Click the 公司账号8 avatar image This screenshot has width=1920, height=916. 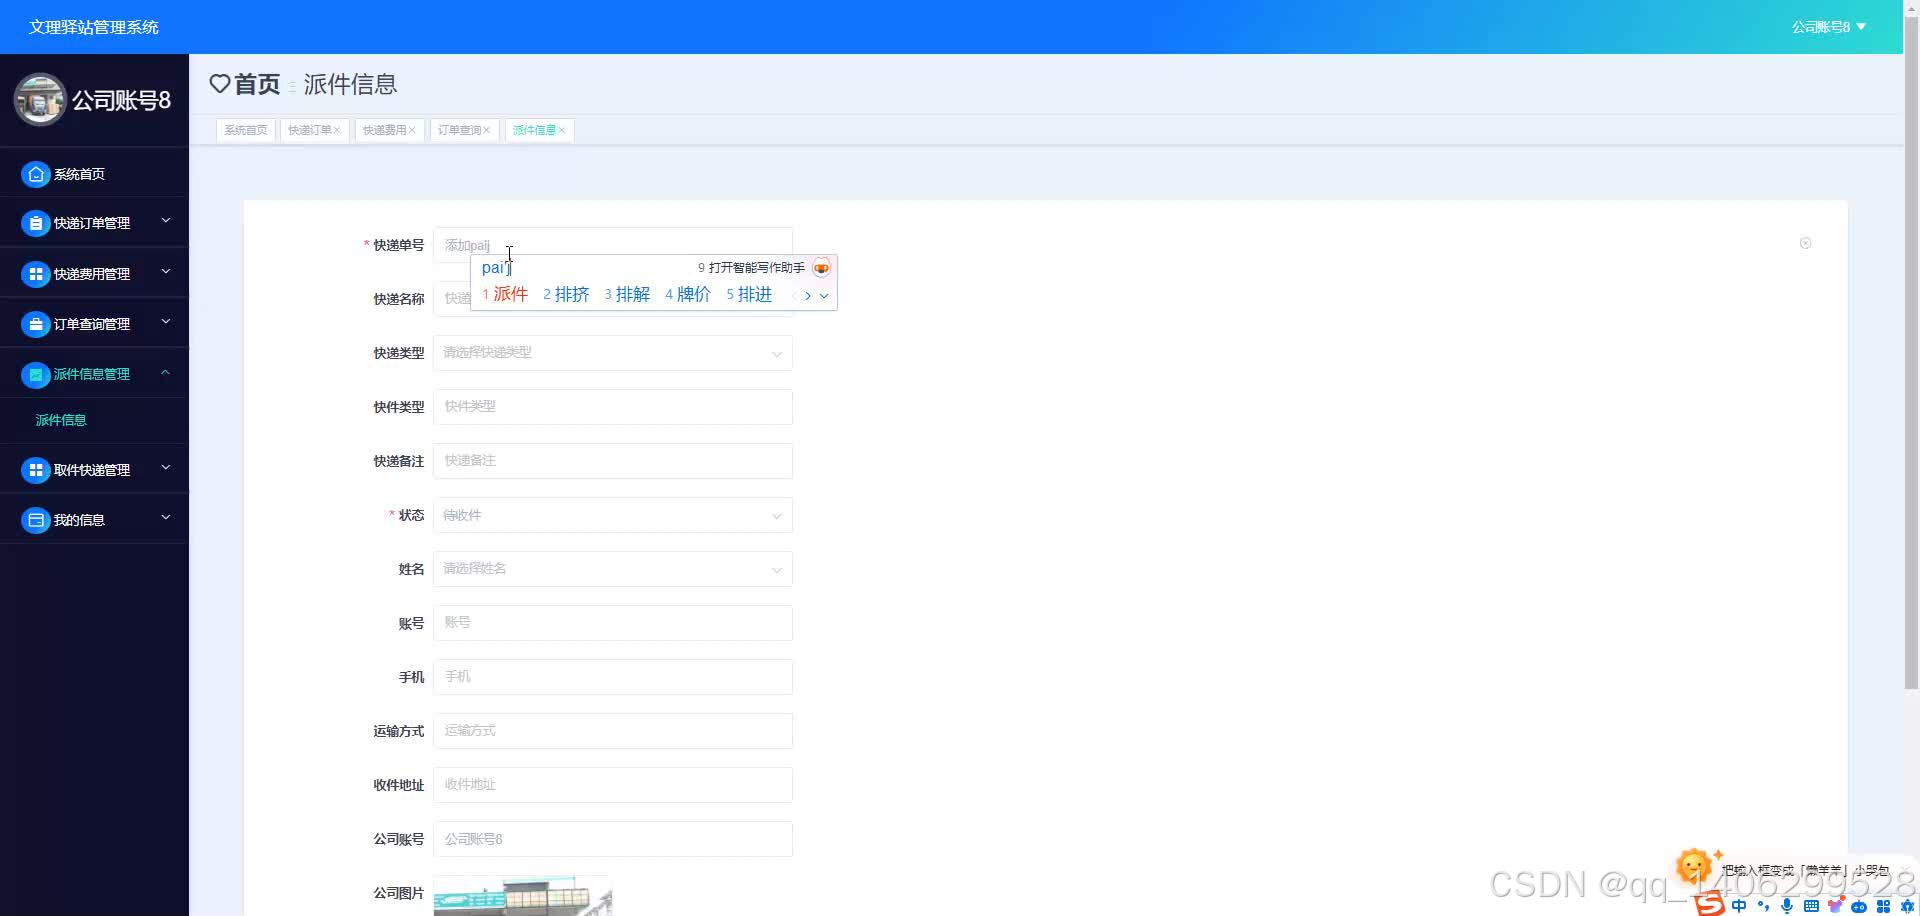click(40, 99)
